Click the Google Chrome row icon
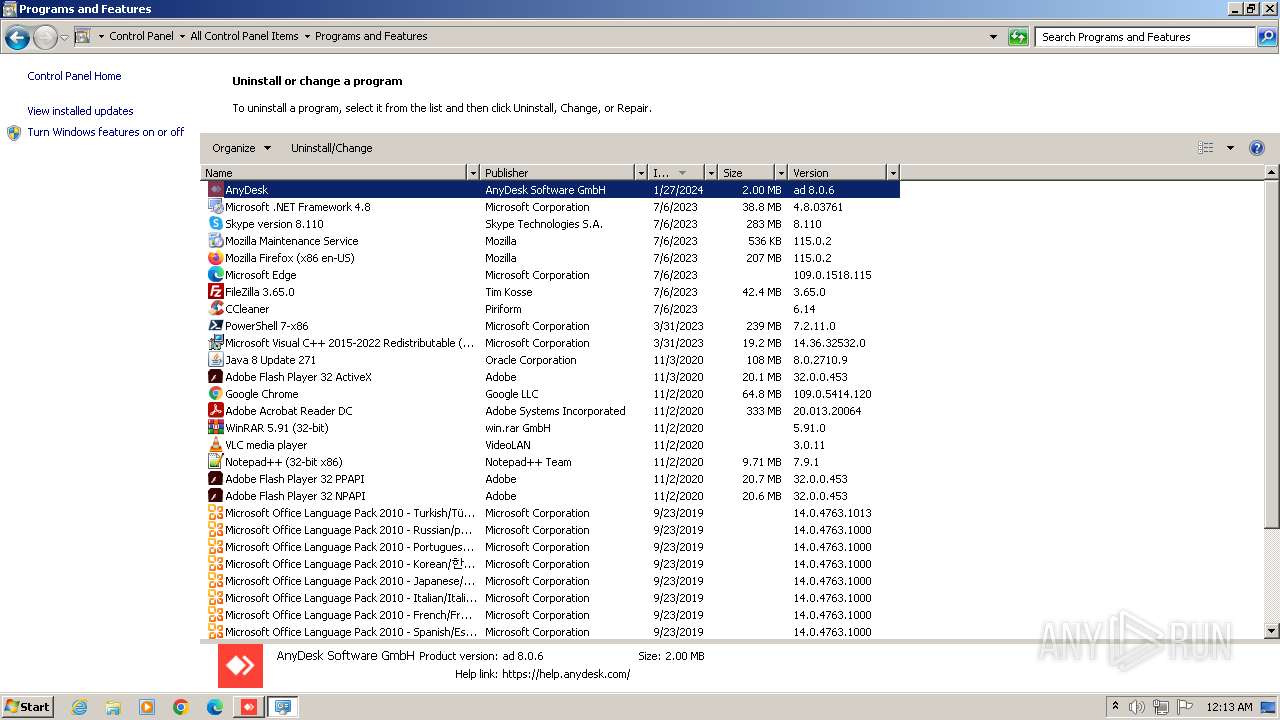The height and width of the screenshot is (720, 1280). coord(215,393)
